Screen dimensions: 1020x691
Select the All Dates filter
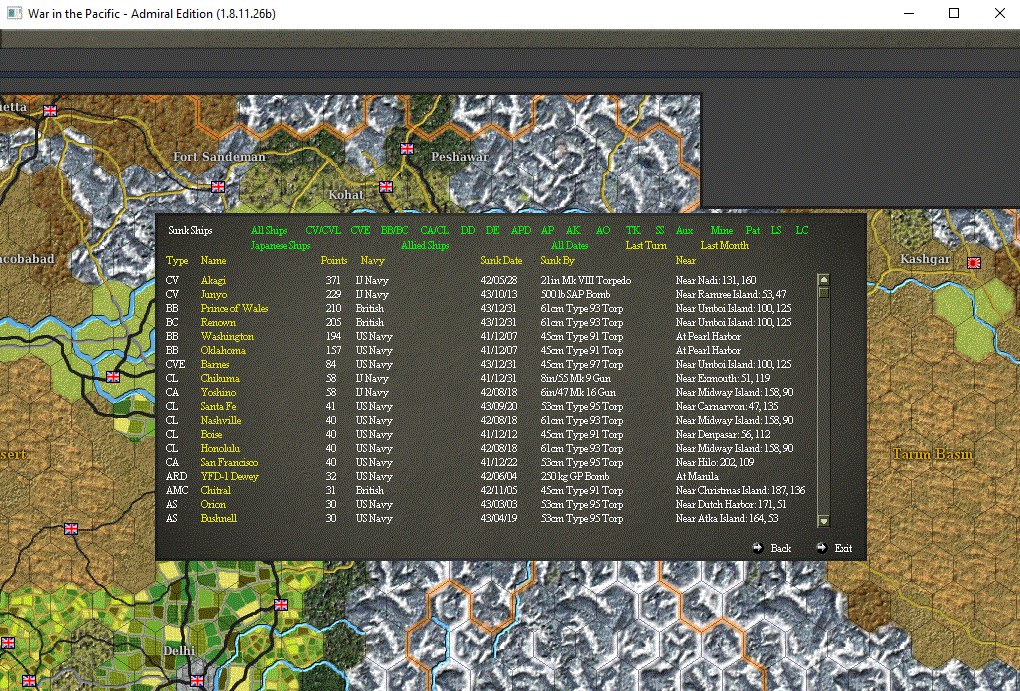pyautogui.click(x=570, y=245)
